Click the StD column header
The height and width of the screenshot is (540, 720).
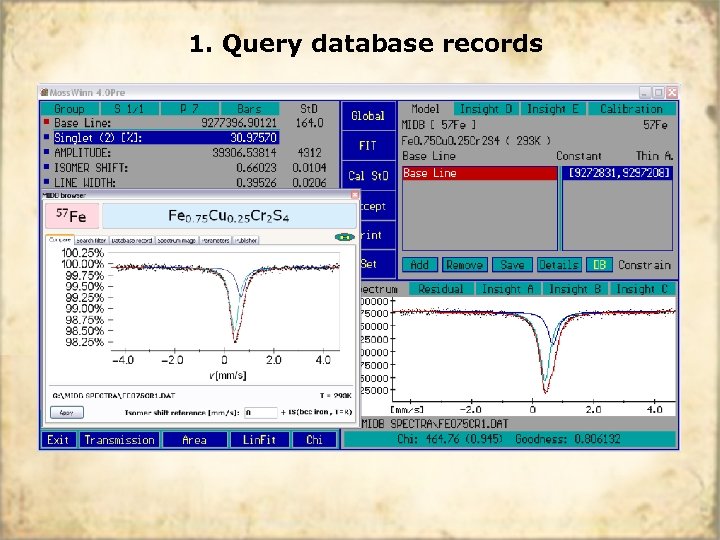309,109
